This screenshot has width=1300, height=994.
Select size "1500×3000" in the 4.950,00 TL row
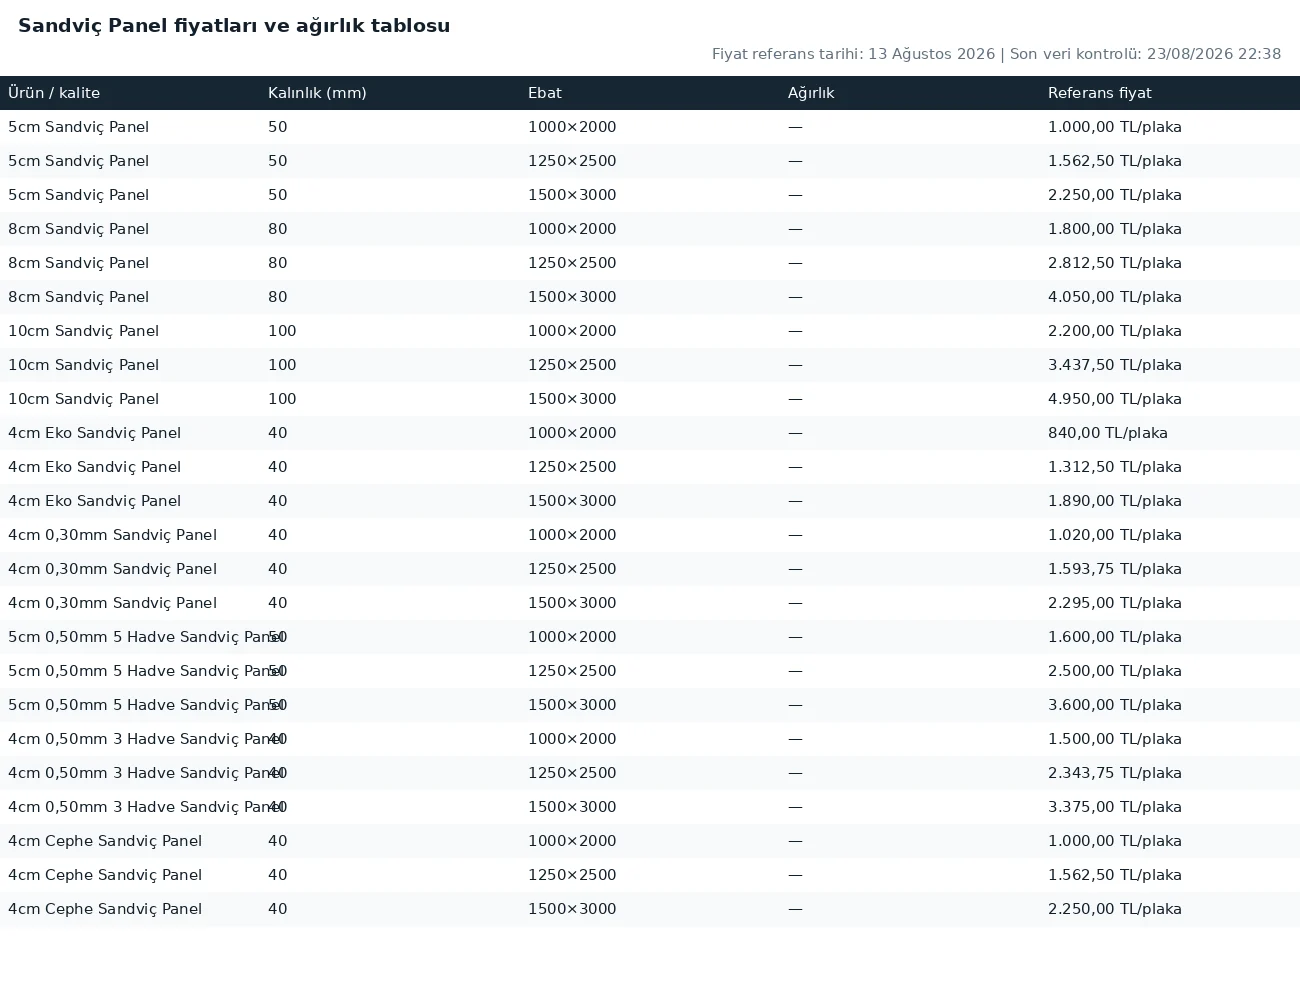[x=572, y=399]
